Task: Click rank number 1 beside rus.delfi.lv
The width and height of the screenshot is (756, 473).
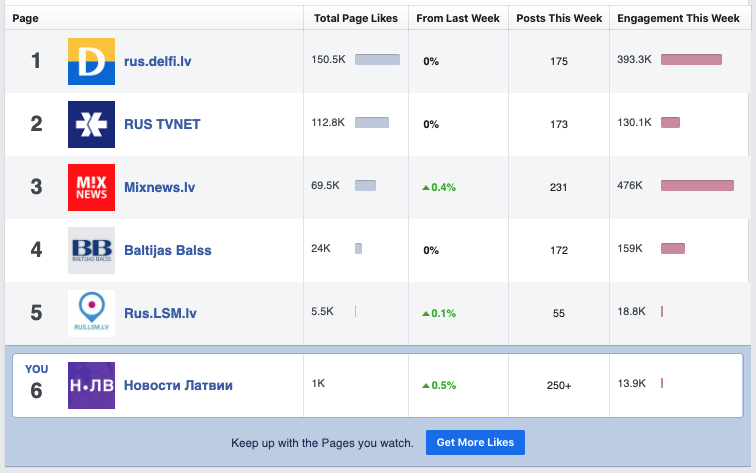Action: point(36,61)
